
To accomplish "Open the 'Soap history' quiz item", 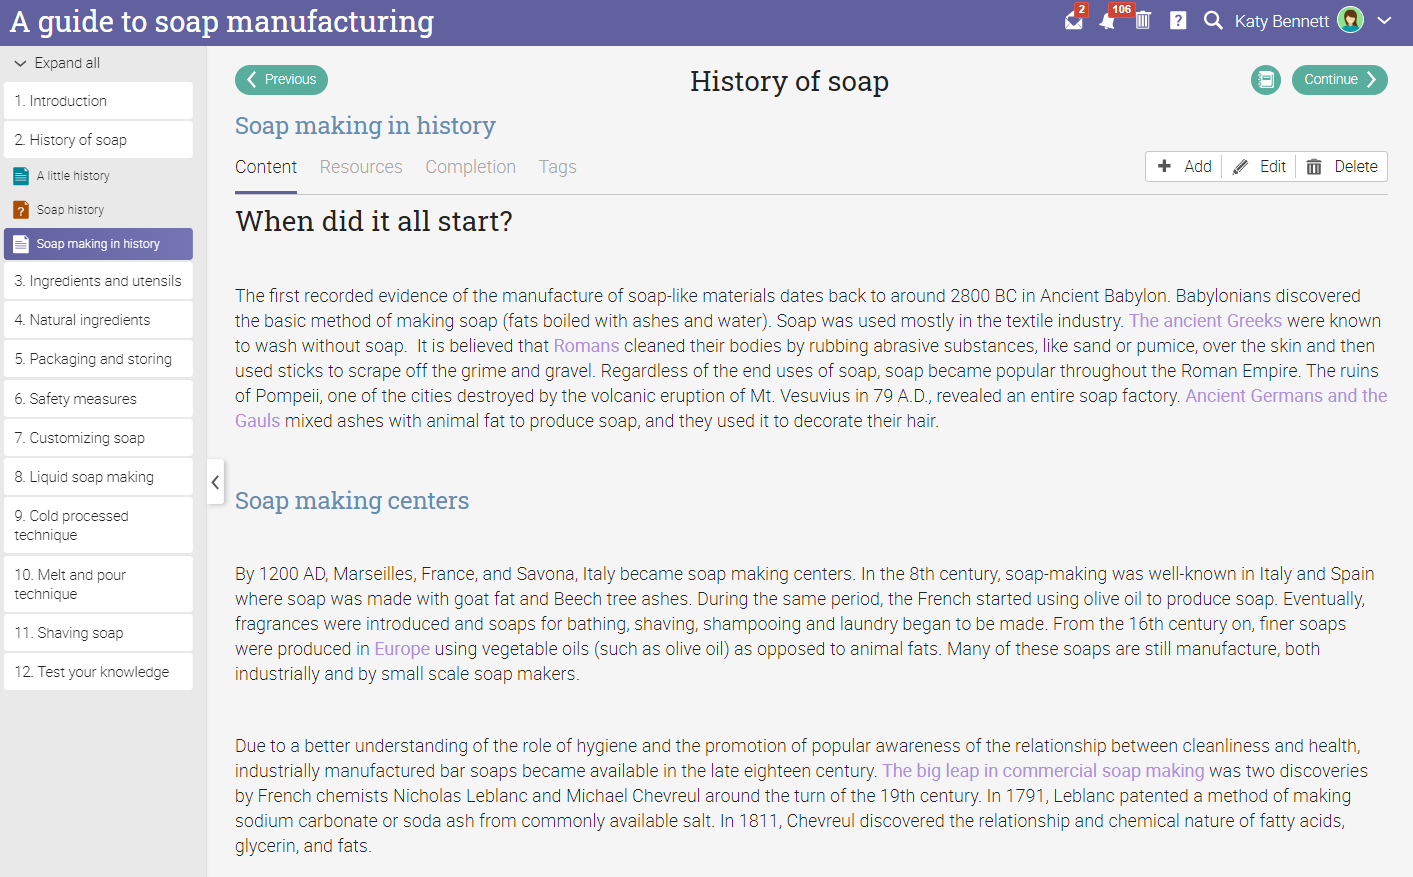I will click(x=70, y=210).
